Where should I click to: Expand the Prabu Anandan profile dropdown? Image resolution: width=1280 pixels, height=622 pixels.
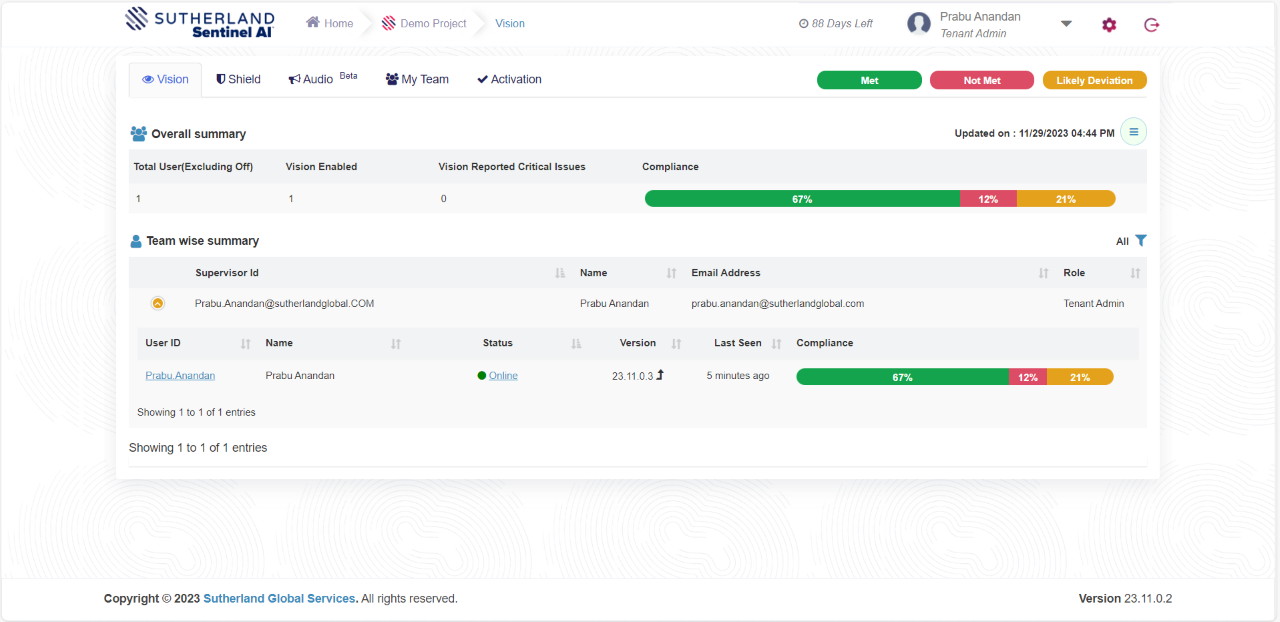[1066, 23]
